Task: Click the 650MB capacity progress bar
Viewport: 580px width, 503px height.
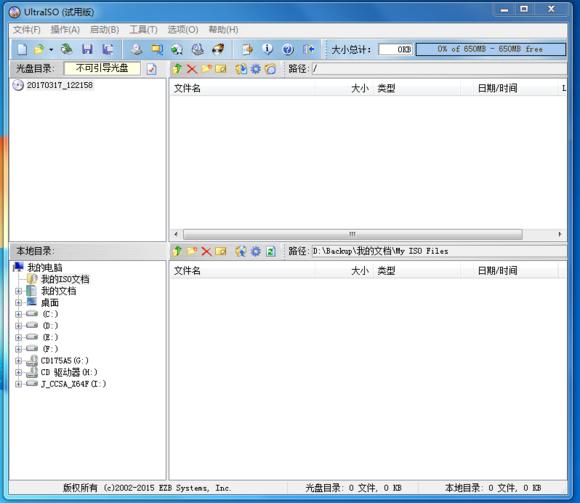Action: 490,49
